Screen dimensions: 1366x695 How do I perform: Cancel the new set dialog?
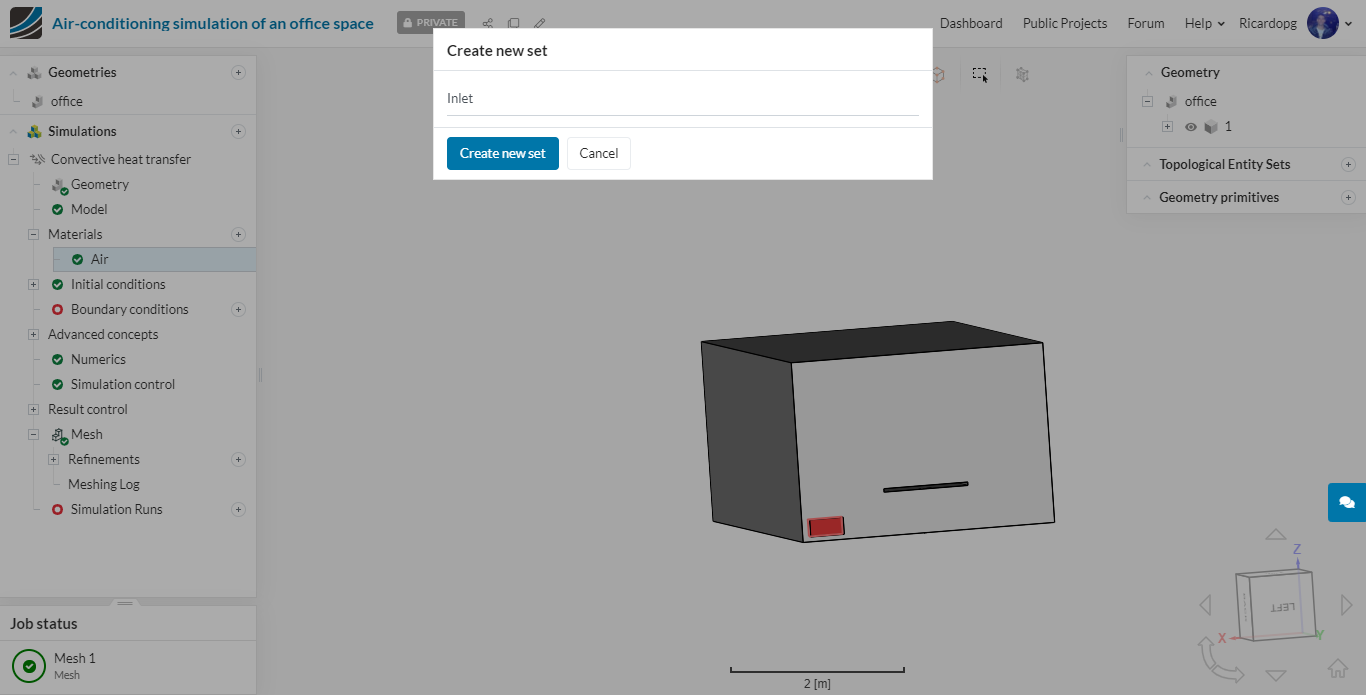pos(599,153)
